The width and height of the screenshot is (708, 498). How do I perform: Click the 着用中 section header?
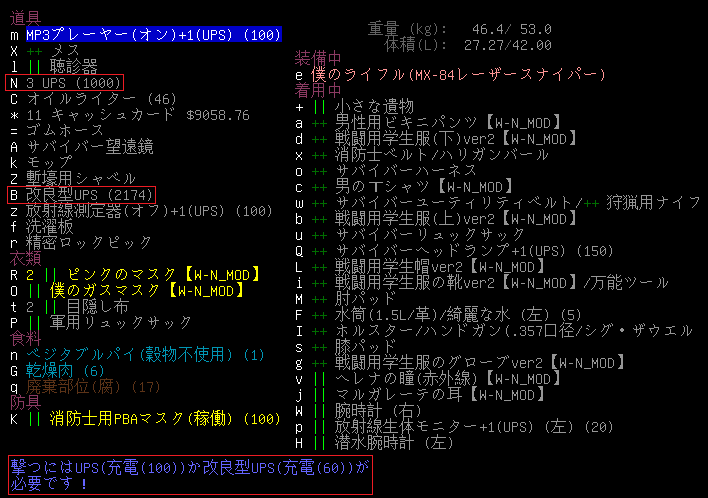coord(317,90)
